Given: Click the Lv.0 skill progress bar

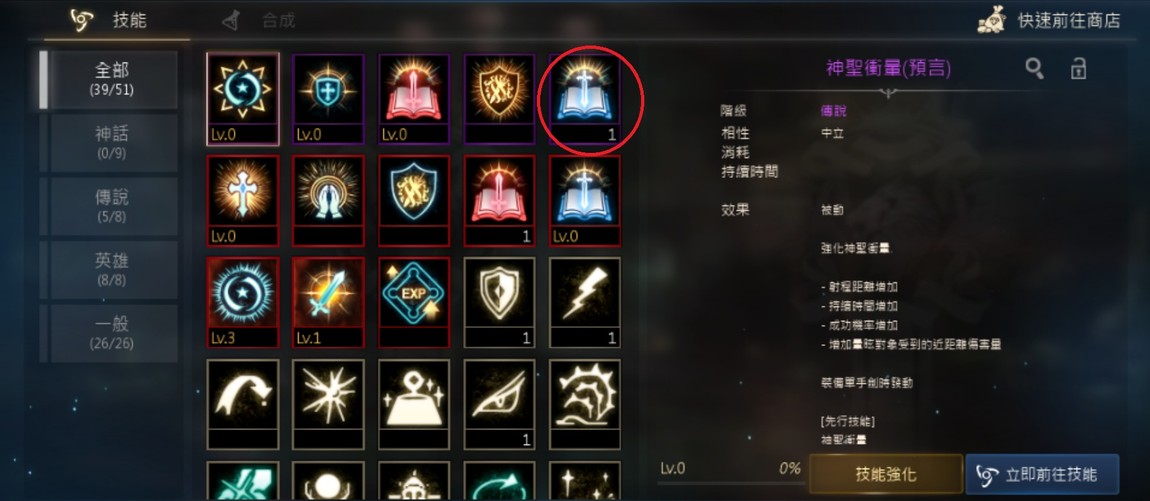Looking at the screenshot, I should click(x=730, y=483).
